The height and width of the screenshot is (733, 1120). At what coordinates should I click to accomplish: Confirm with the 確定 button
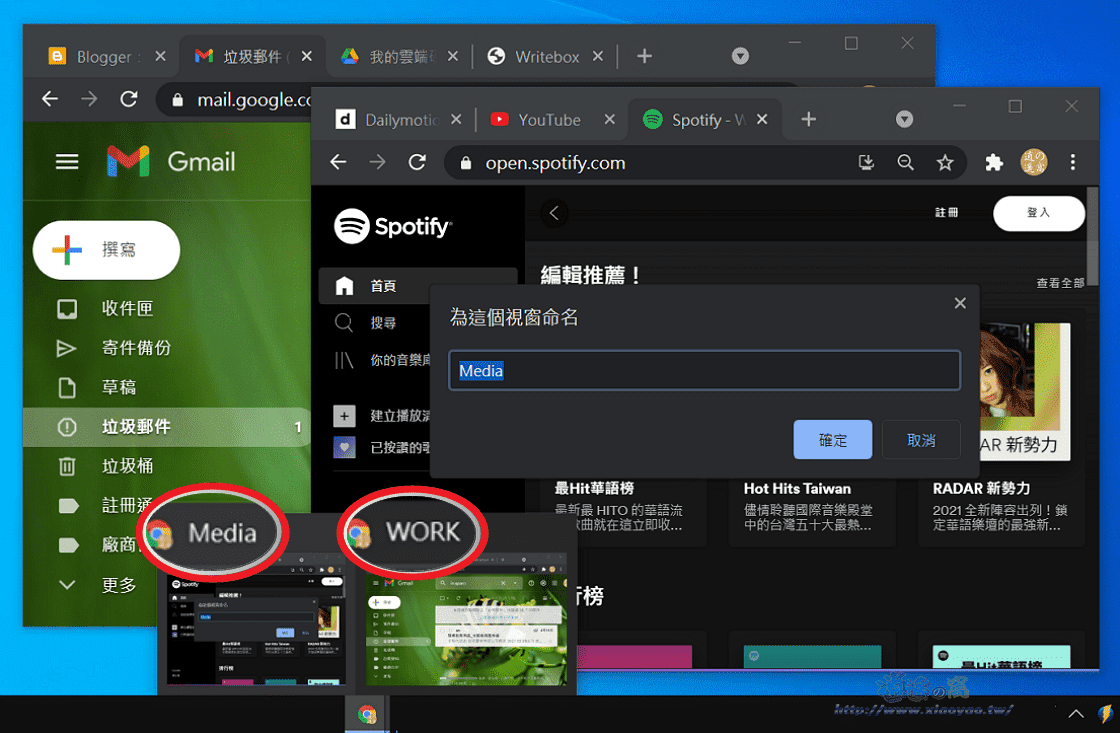click(x=833, y=439)
